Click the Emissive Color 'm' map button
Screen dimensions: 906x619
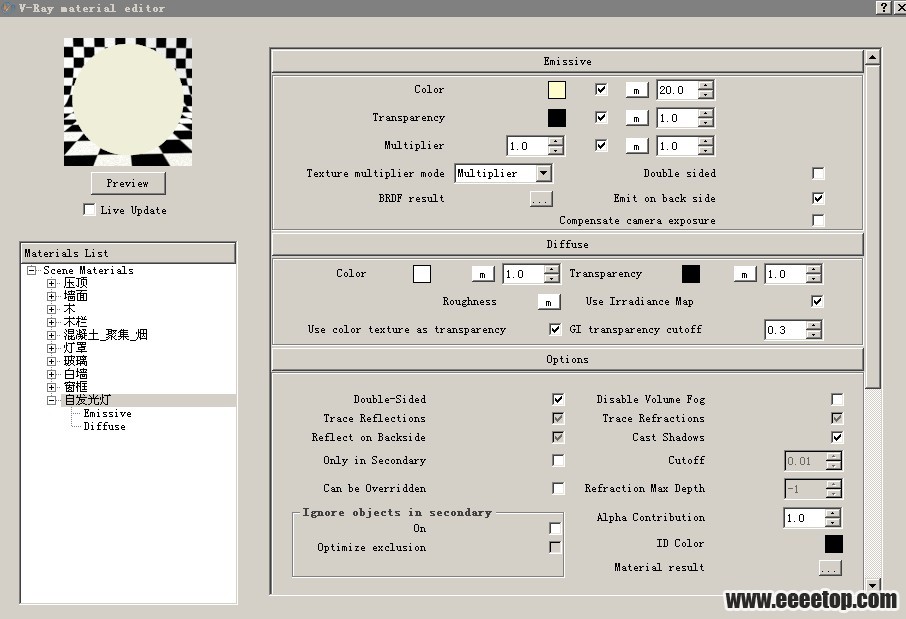tap(637, 90)
